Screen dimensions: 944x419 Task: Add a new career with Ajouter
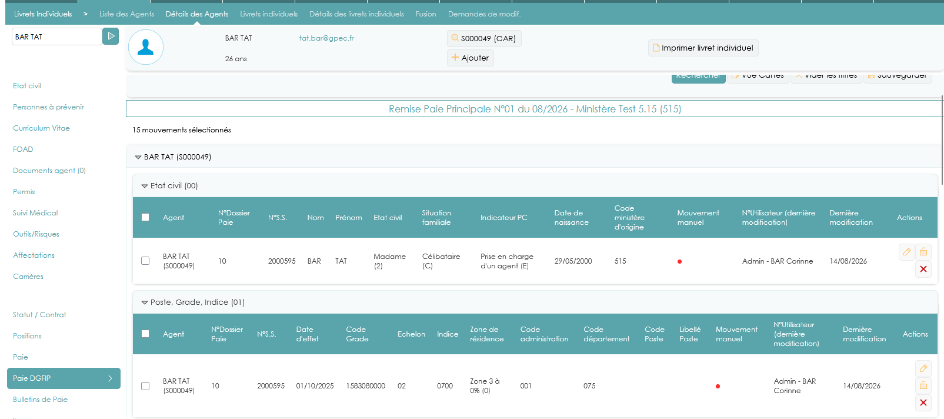[470, 58]
